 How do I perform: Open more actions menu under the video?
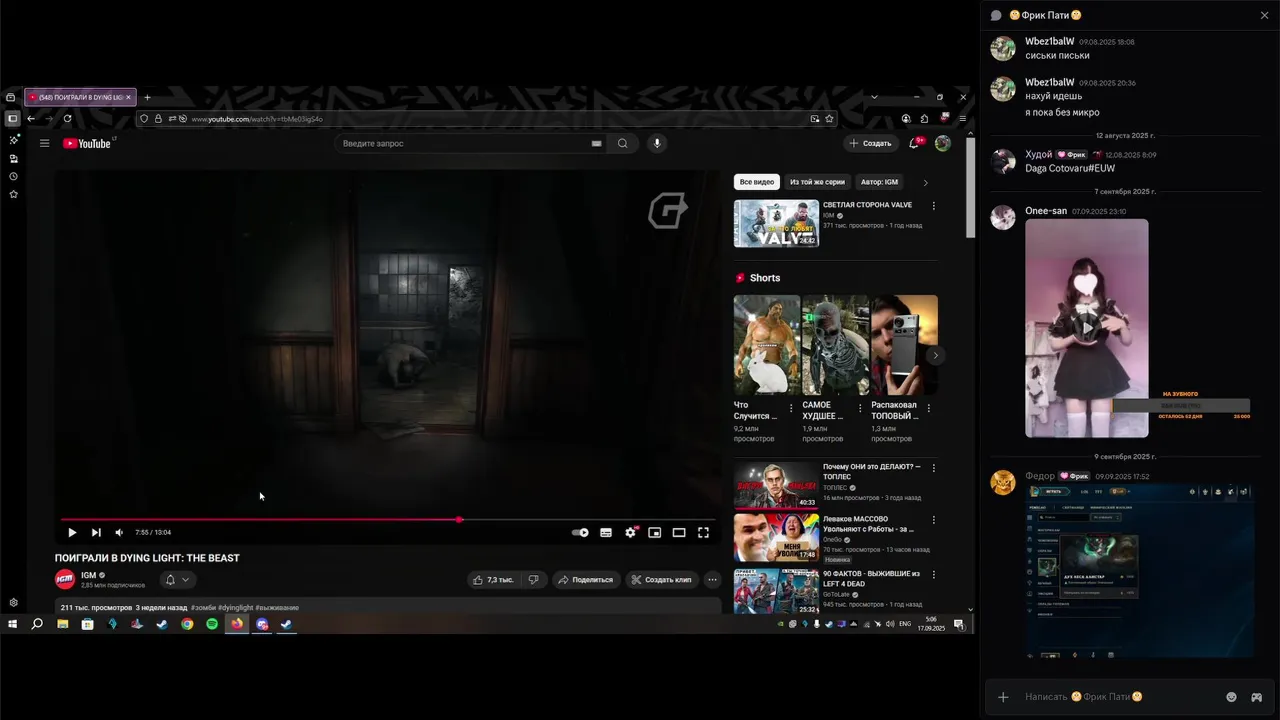712,580
